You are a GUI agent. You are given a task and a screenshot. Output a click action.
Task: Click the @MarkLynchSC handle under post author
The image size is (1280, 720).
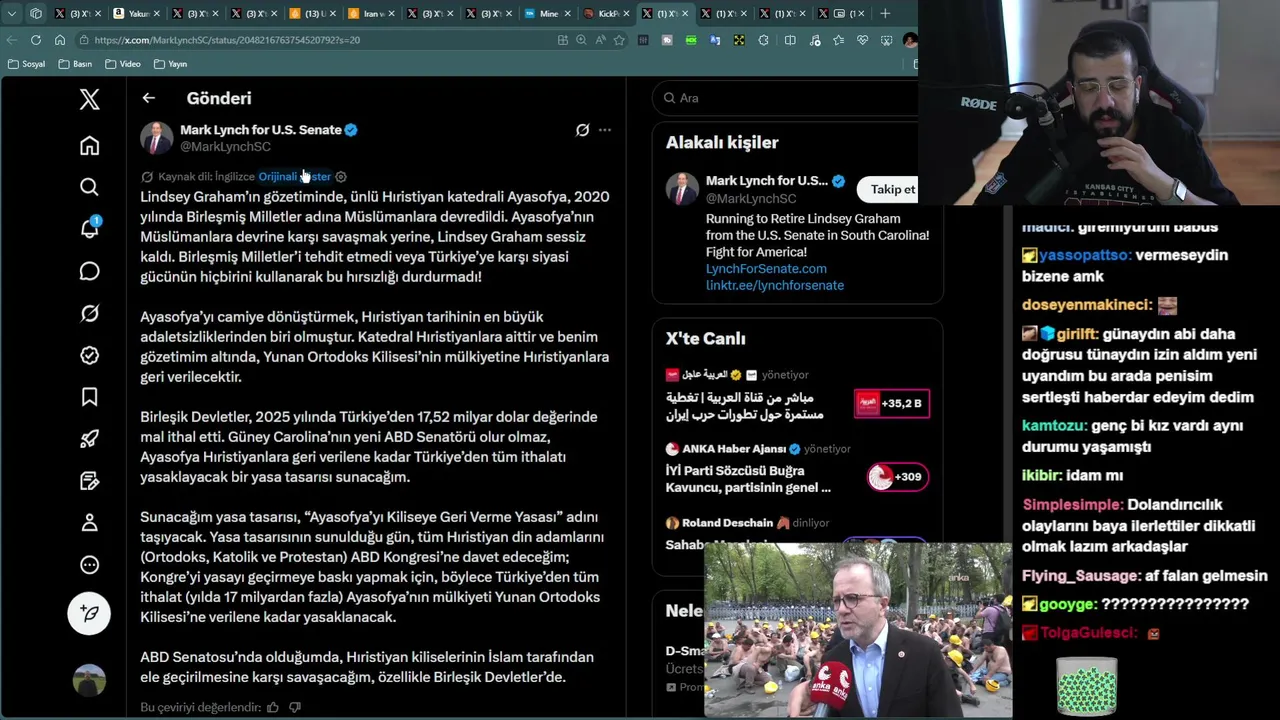(x=225, y=147)
